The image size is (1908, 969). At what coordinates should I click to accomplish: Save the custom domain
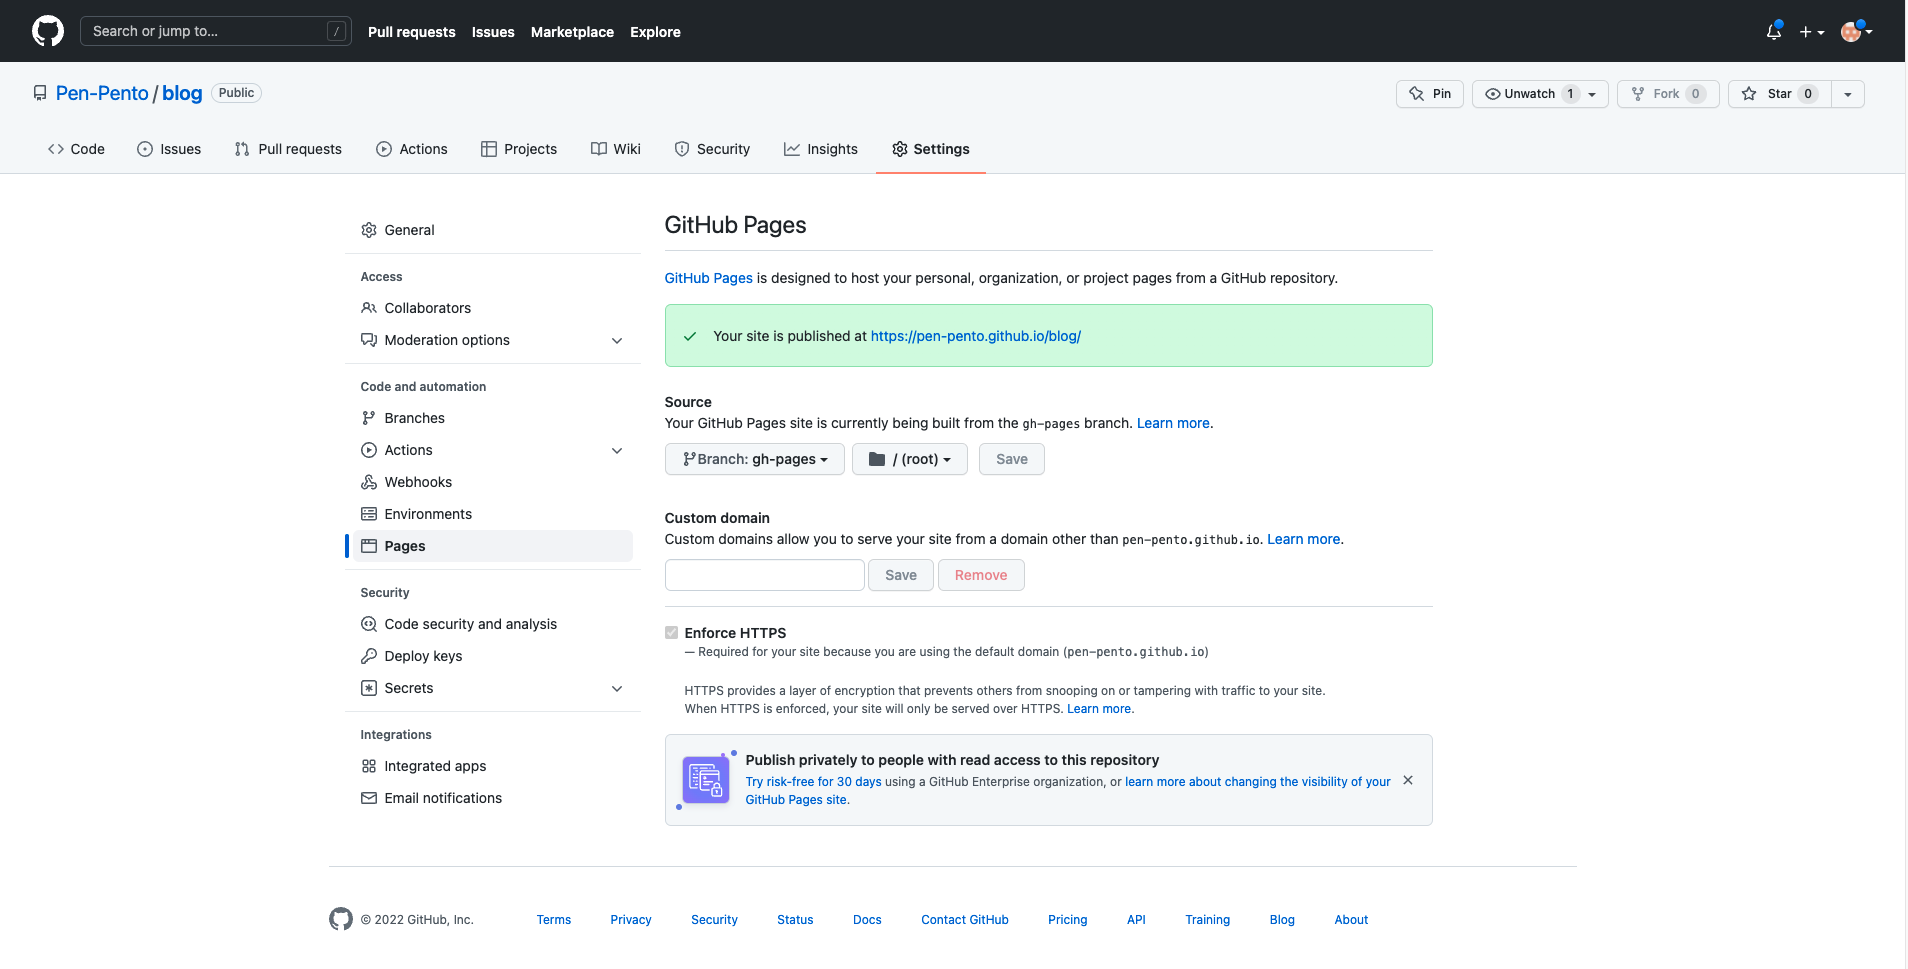click(901, 575)
